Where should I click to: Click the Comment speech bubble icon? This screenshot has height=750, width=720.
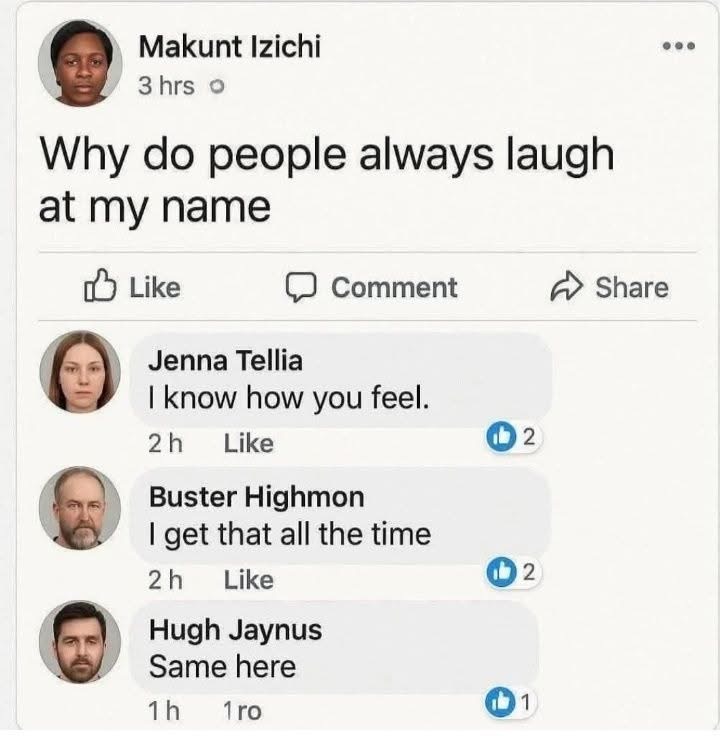pos(301,288)
